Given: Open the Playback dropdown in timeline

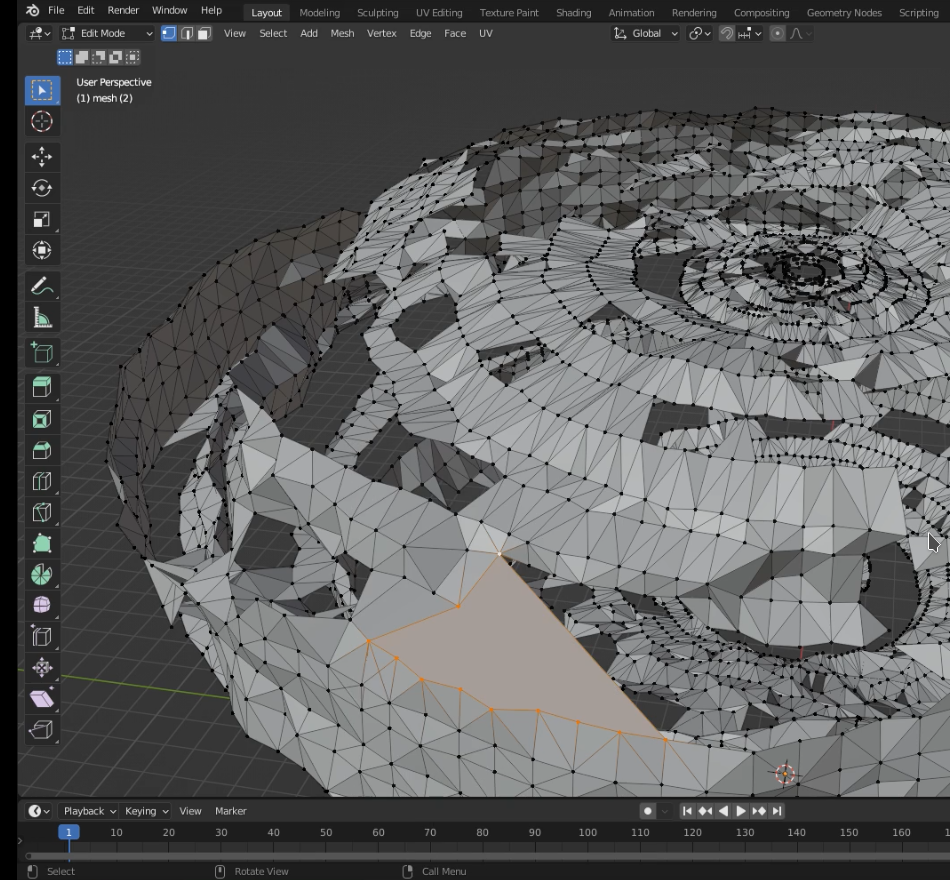Looking at the screenshot, I should click(x=89, y=811).
